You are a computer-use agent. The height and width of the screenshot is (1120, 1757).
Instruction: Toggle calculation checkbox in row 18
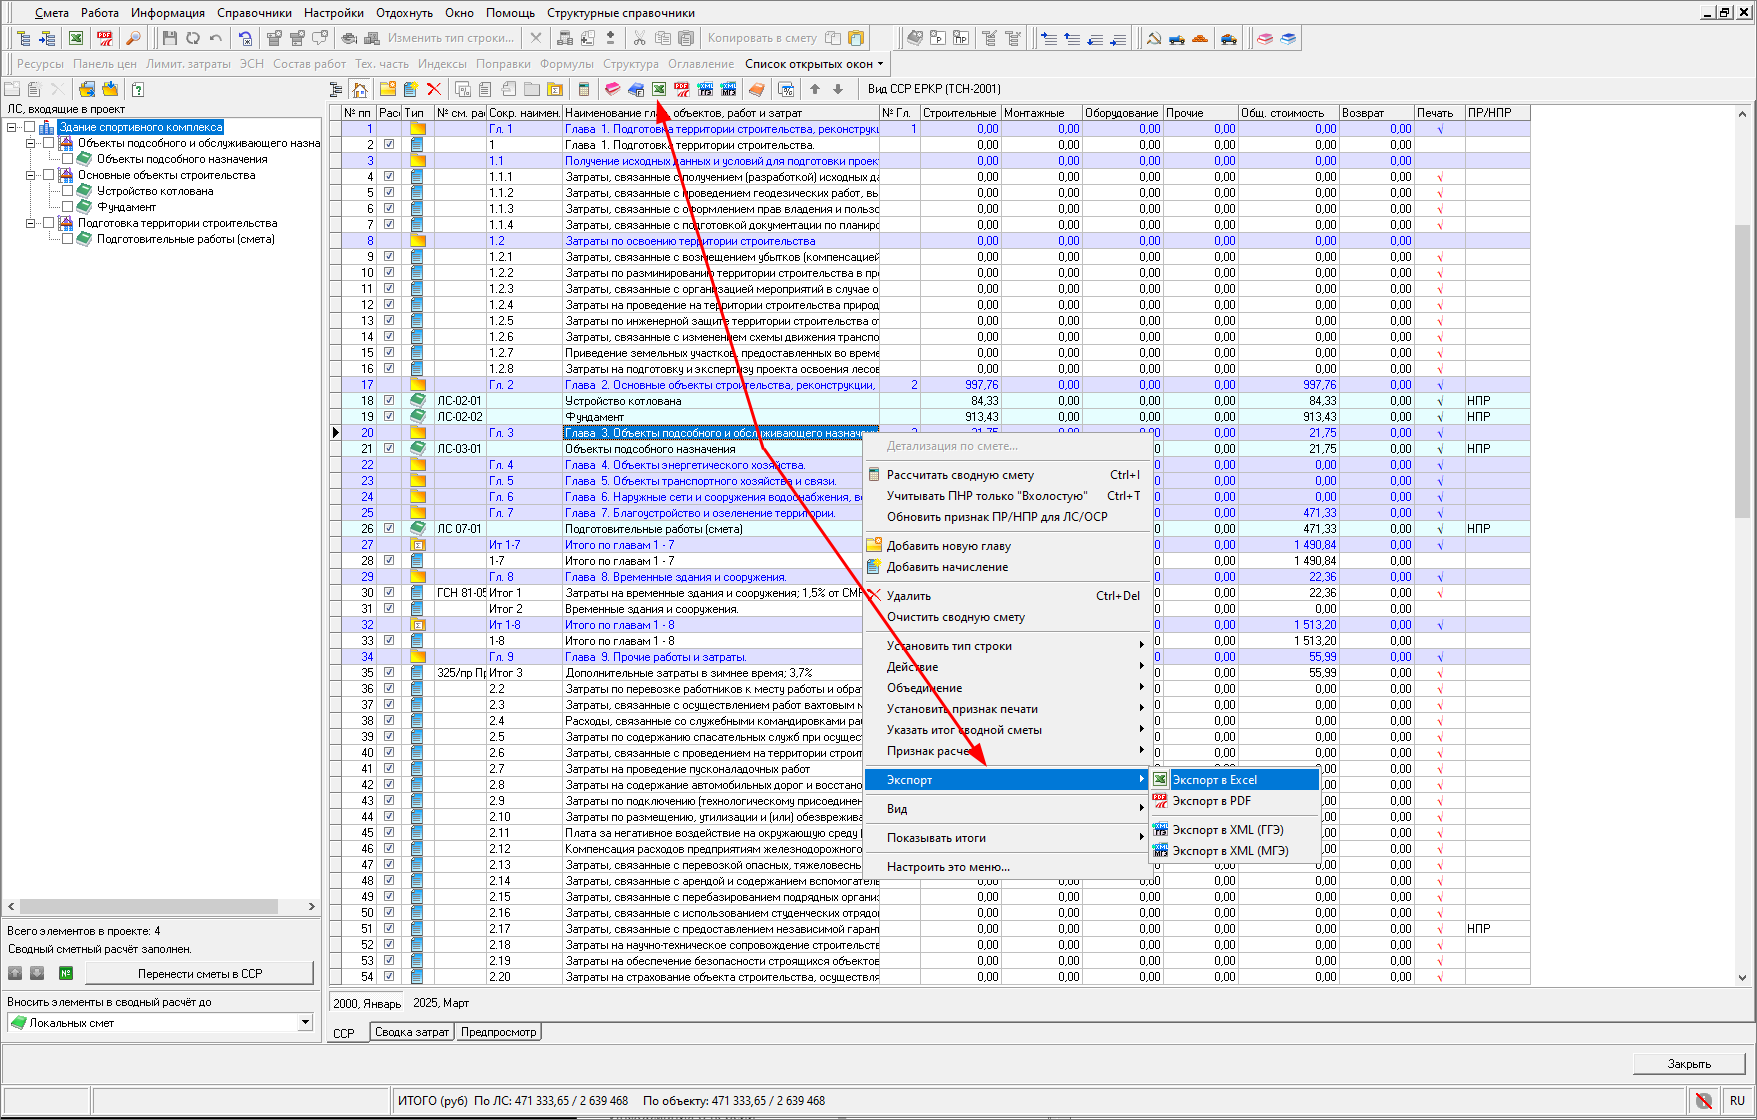pyautogui.click(x=389, y=401)
